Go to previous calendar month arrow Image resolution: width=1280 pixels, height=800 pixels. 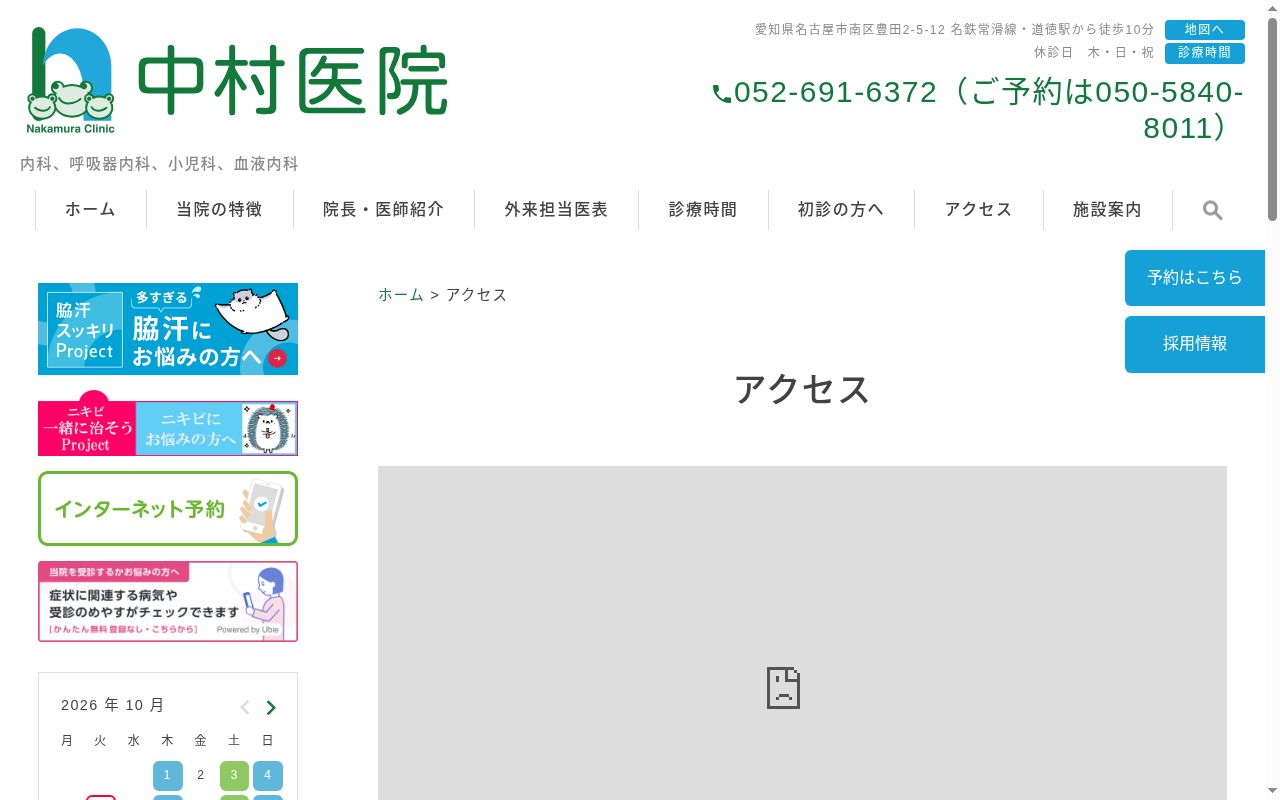[245, 708]
